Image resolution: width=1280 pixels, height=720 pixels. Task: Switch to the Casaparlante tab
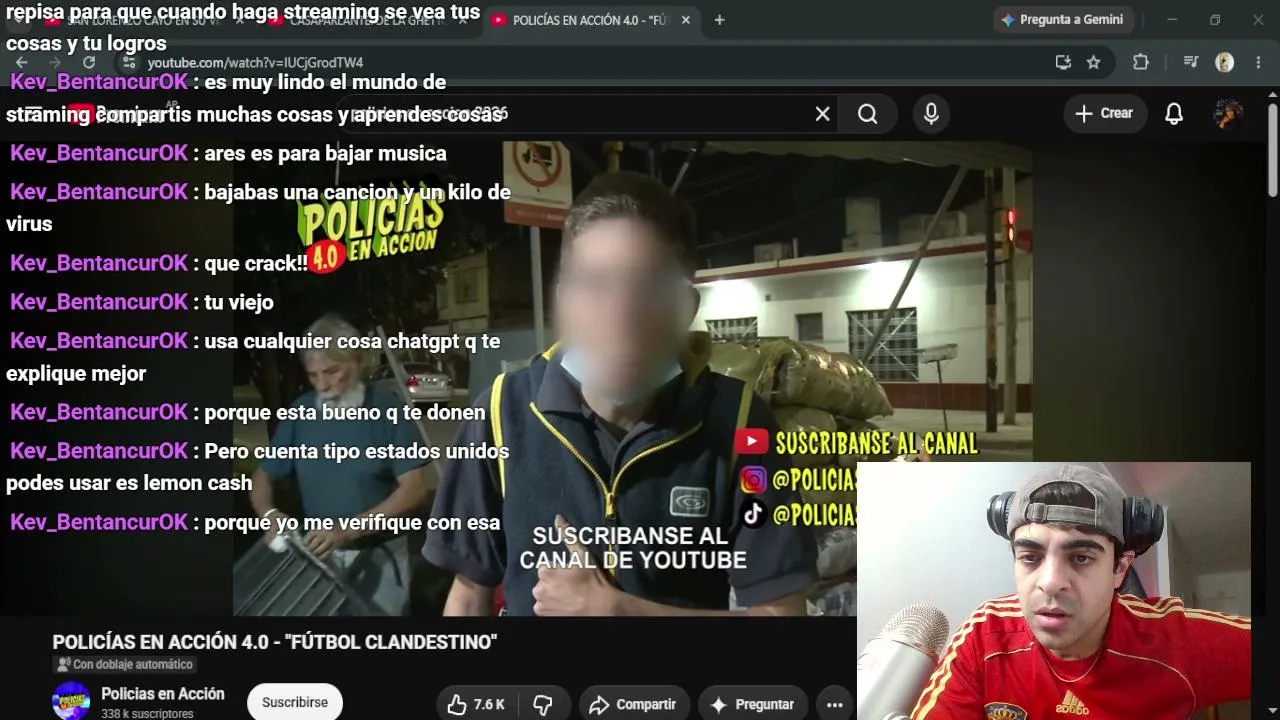coord(366,20)
